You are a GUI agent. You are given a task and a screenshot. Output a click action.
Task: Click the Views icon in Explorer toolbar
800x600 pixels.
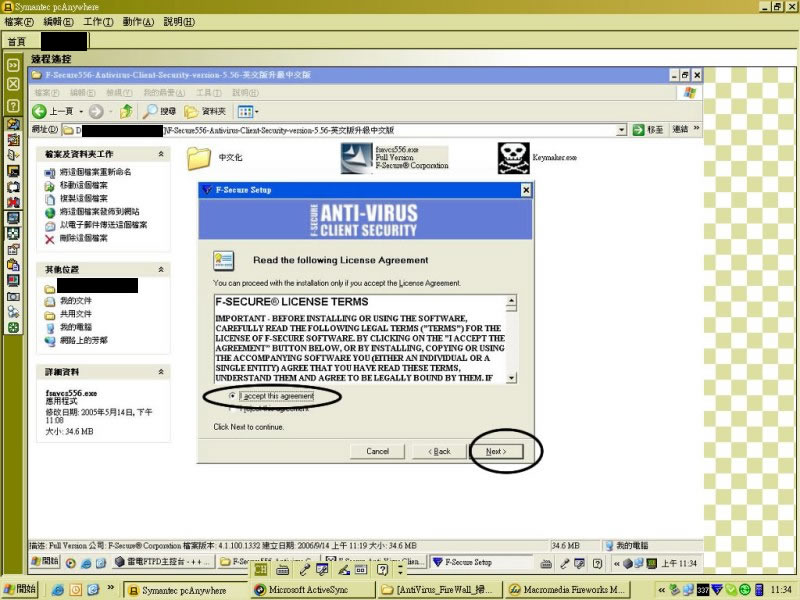click(x=245, y=111)
